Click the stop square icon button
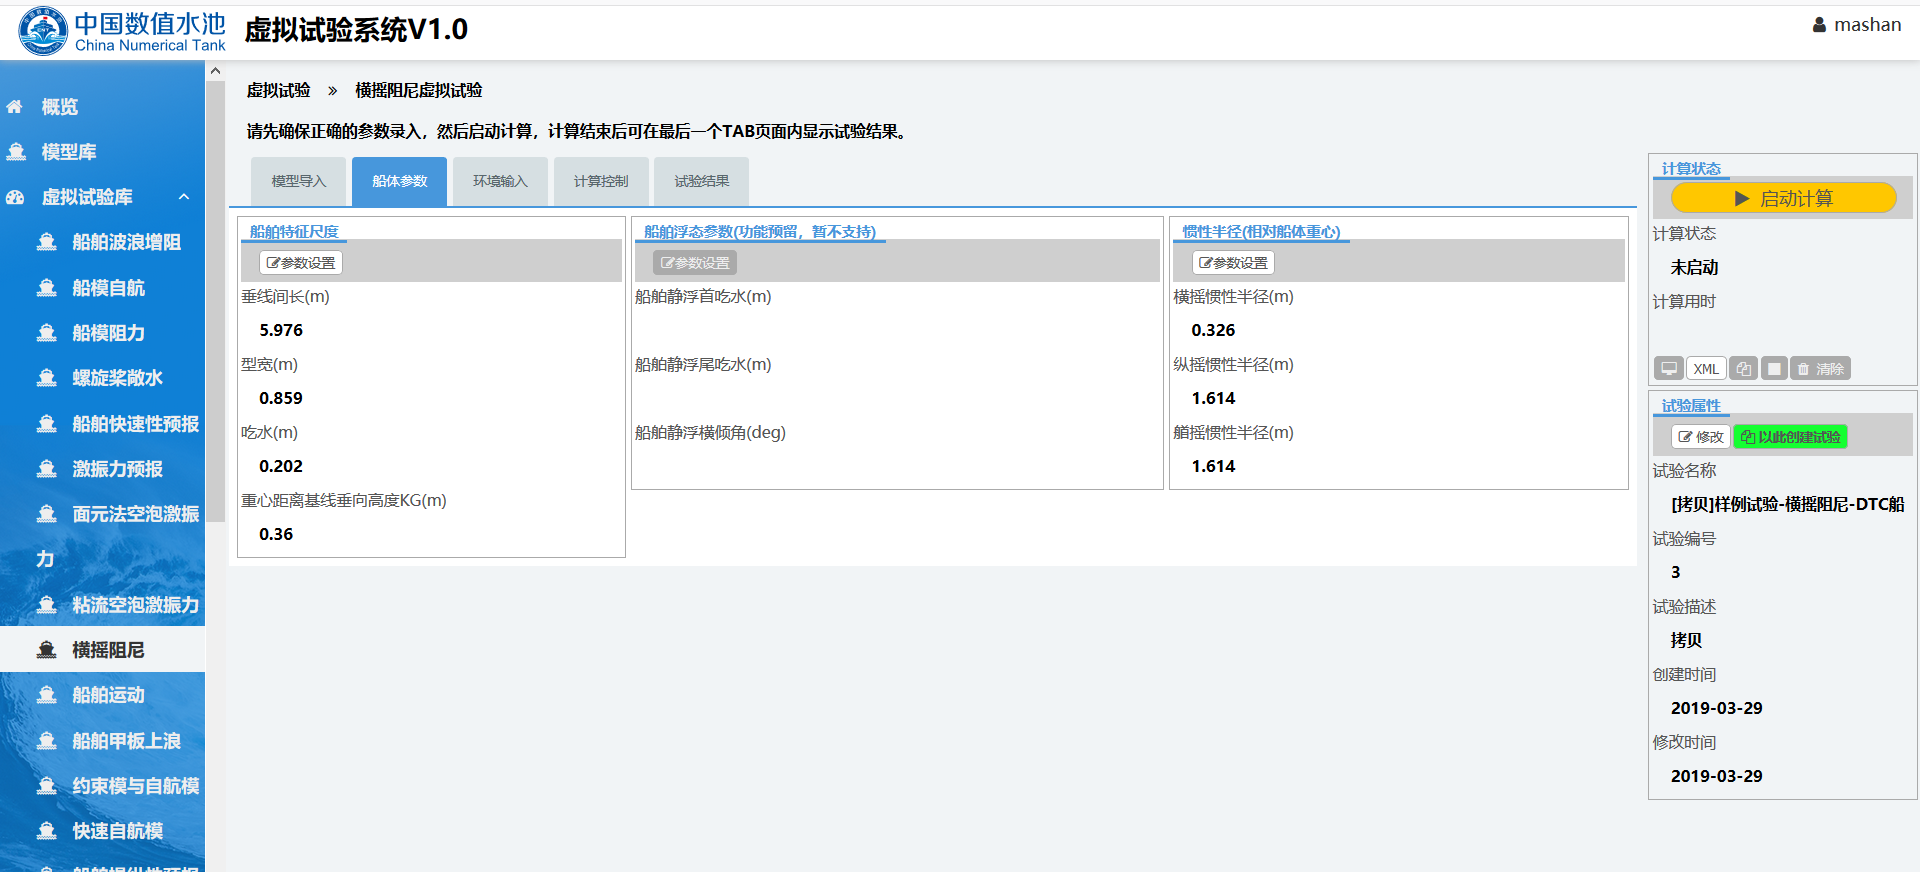This screenshot has height=872, width=1920. coord(1774,368)
